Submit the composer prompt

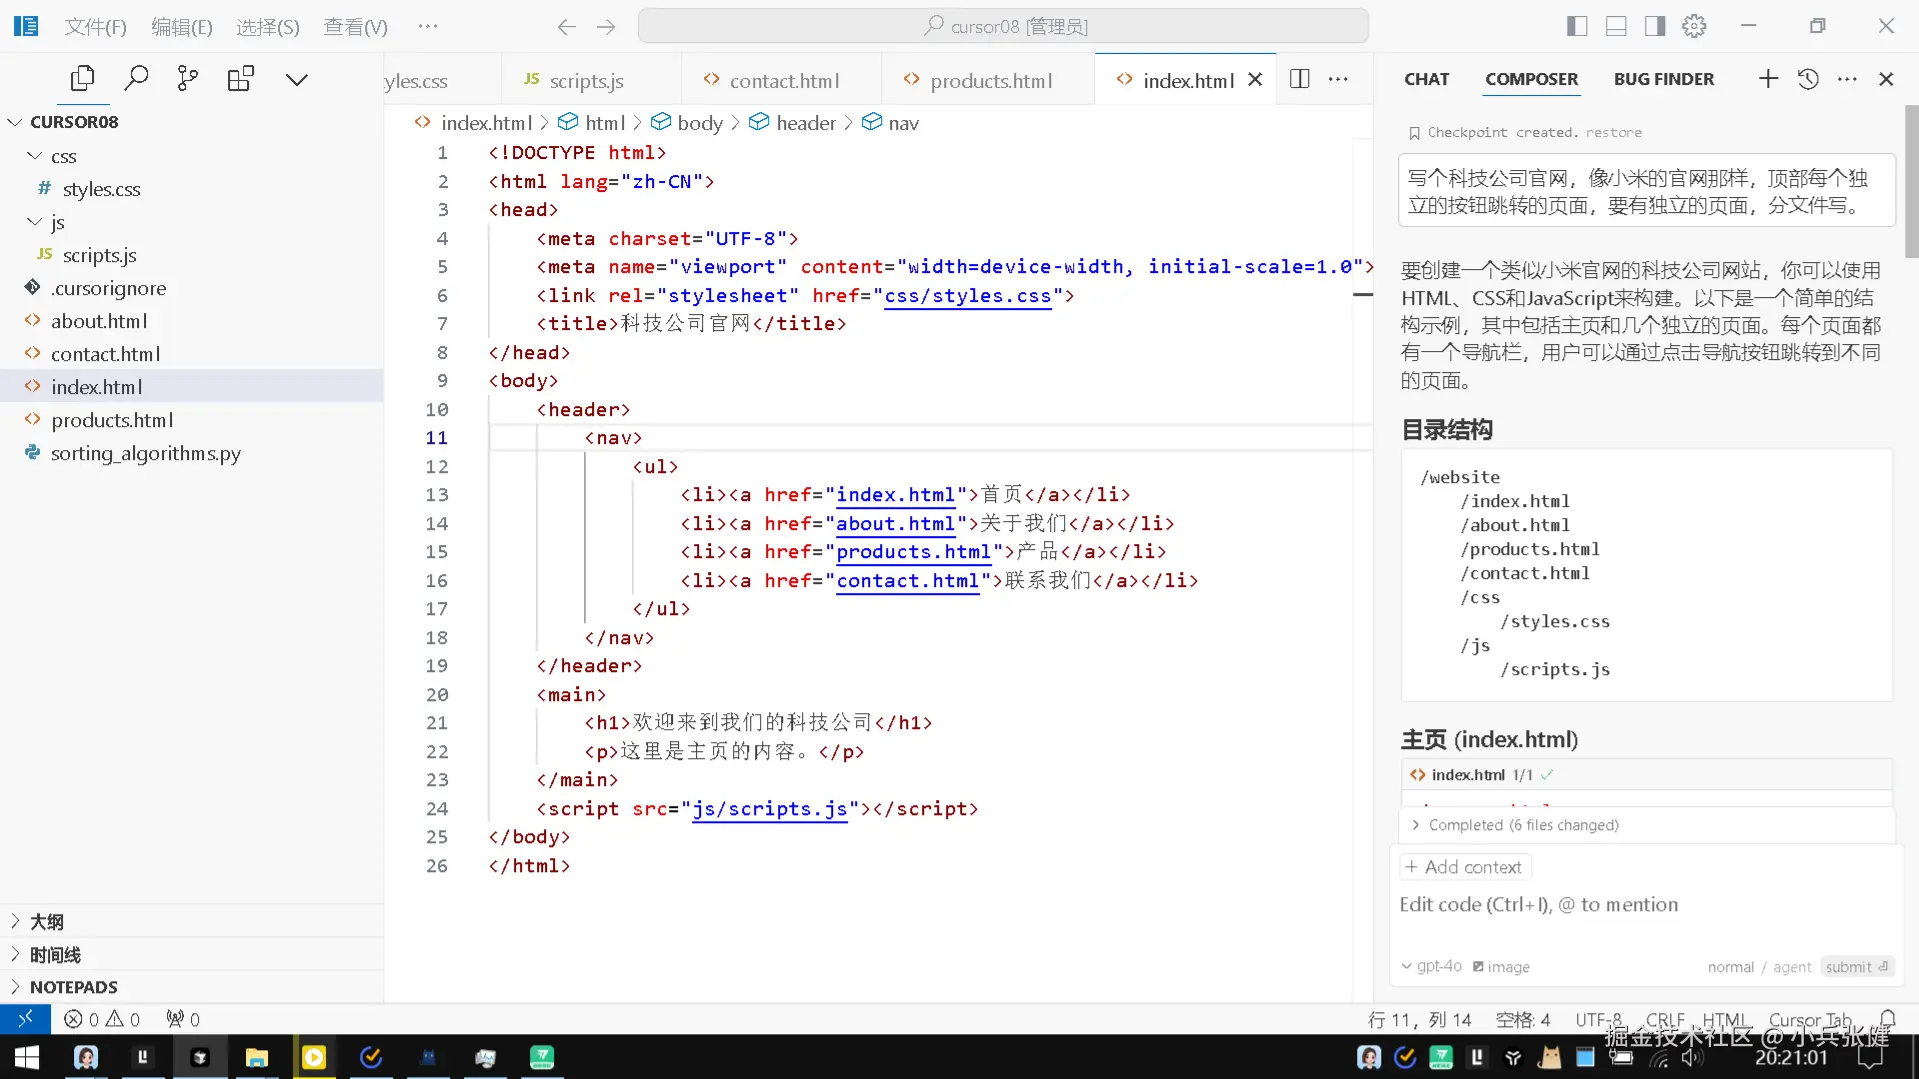1856,967
